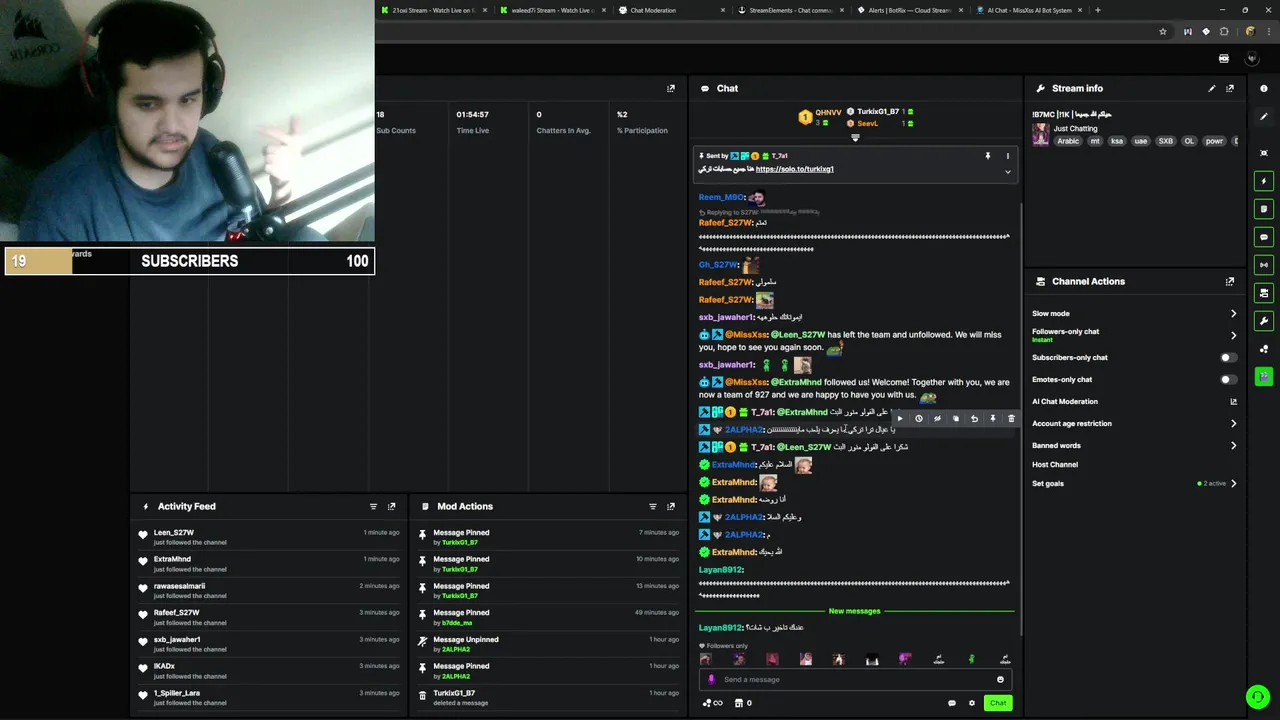Click Host Channel action
The image size is (1280, 720).
point(1055,464)
